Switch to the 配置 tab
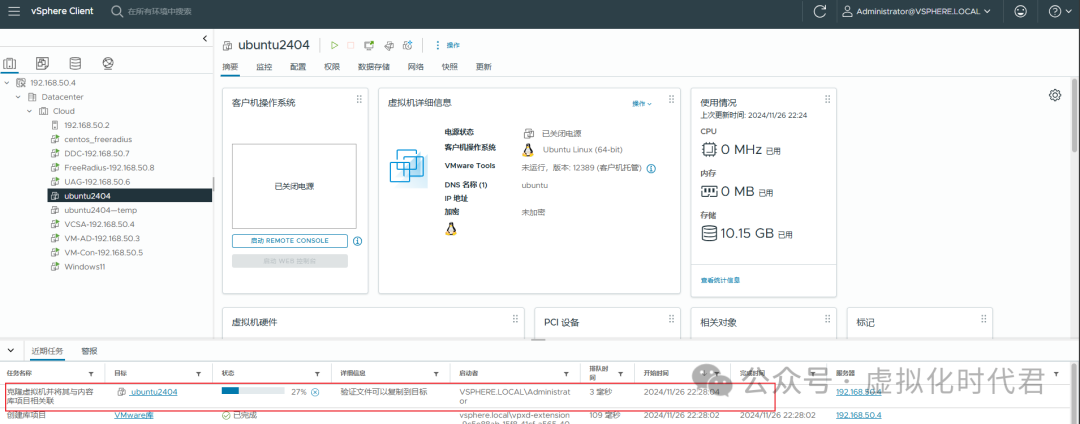This screenshot has height=424, width=1080. coord(298,67)
